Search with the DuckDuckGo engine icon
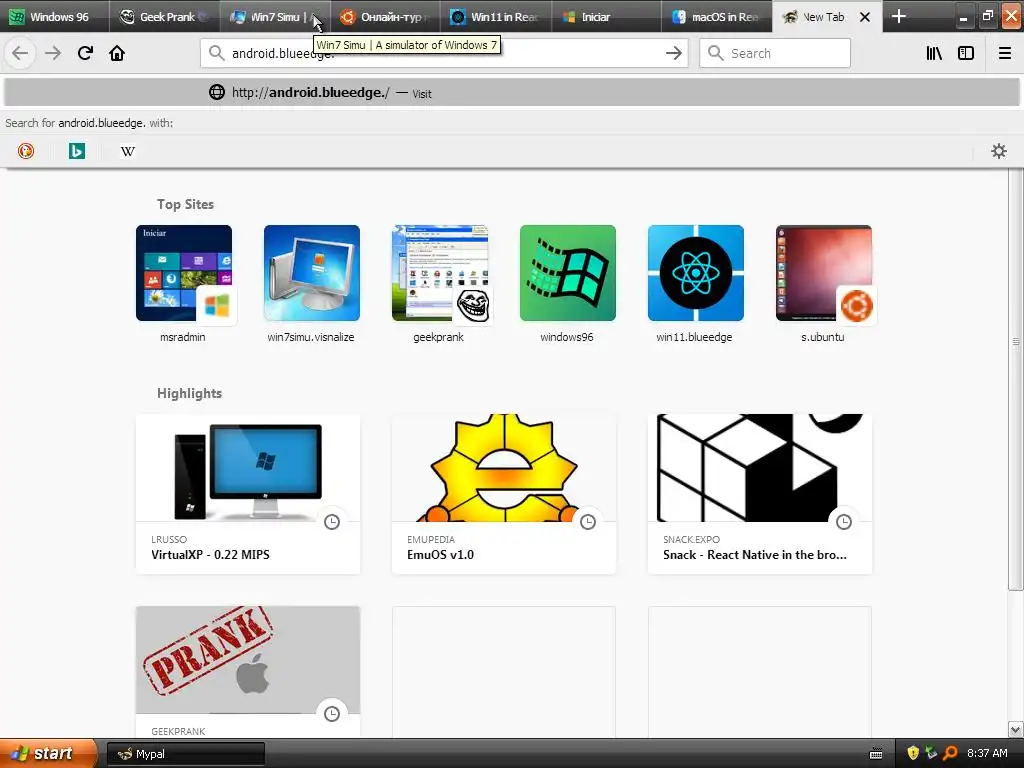Image resolution: width=1024 pixels, height=768 pixels. [x=26, y=151]
